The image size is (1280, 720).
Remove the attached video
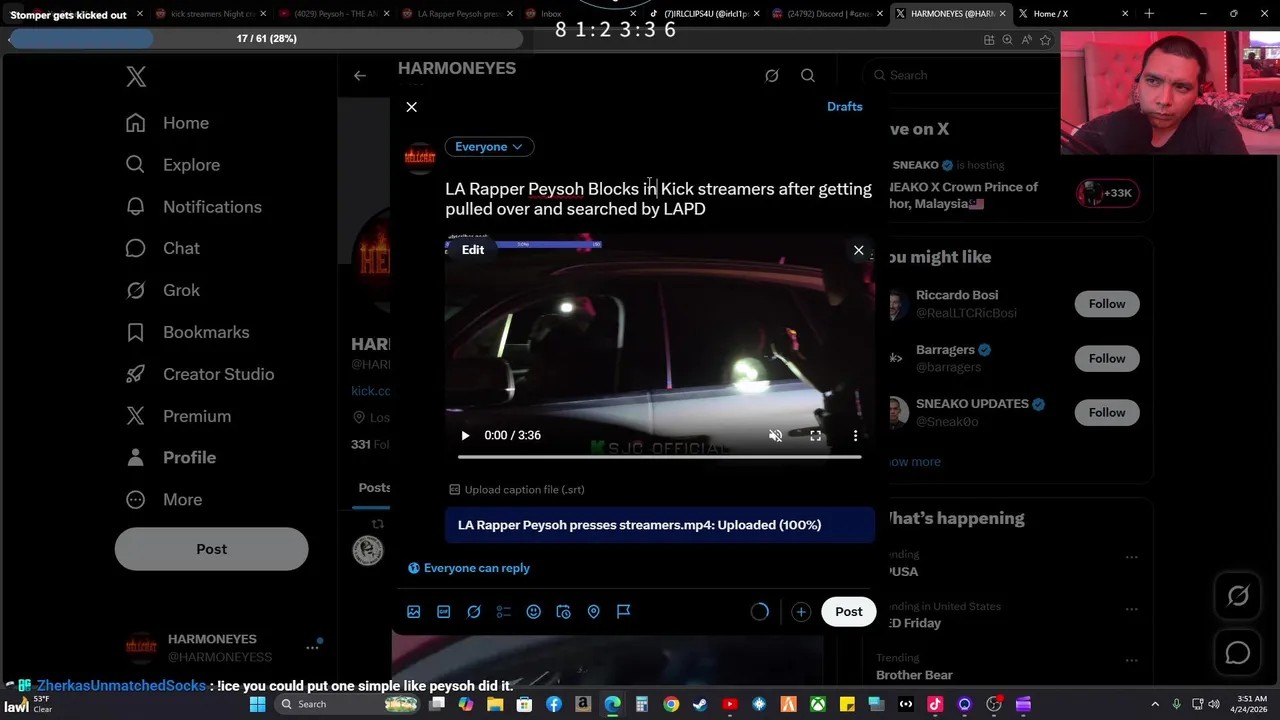pyautogui.click(x=858, y=250)
